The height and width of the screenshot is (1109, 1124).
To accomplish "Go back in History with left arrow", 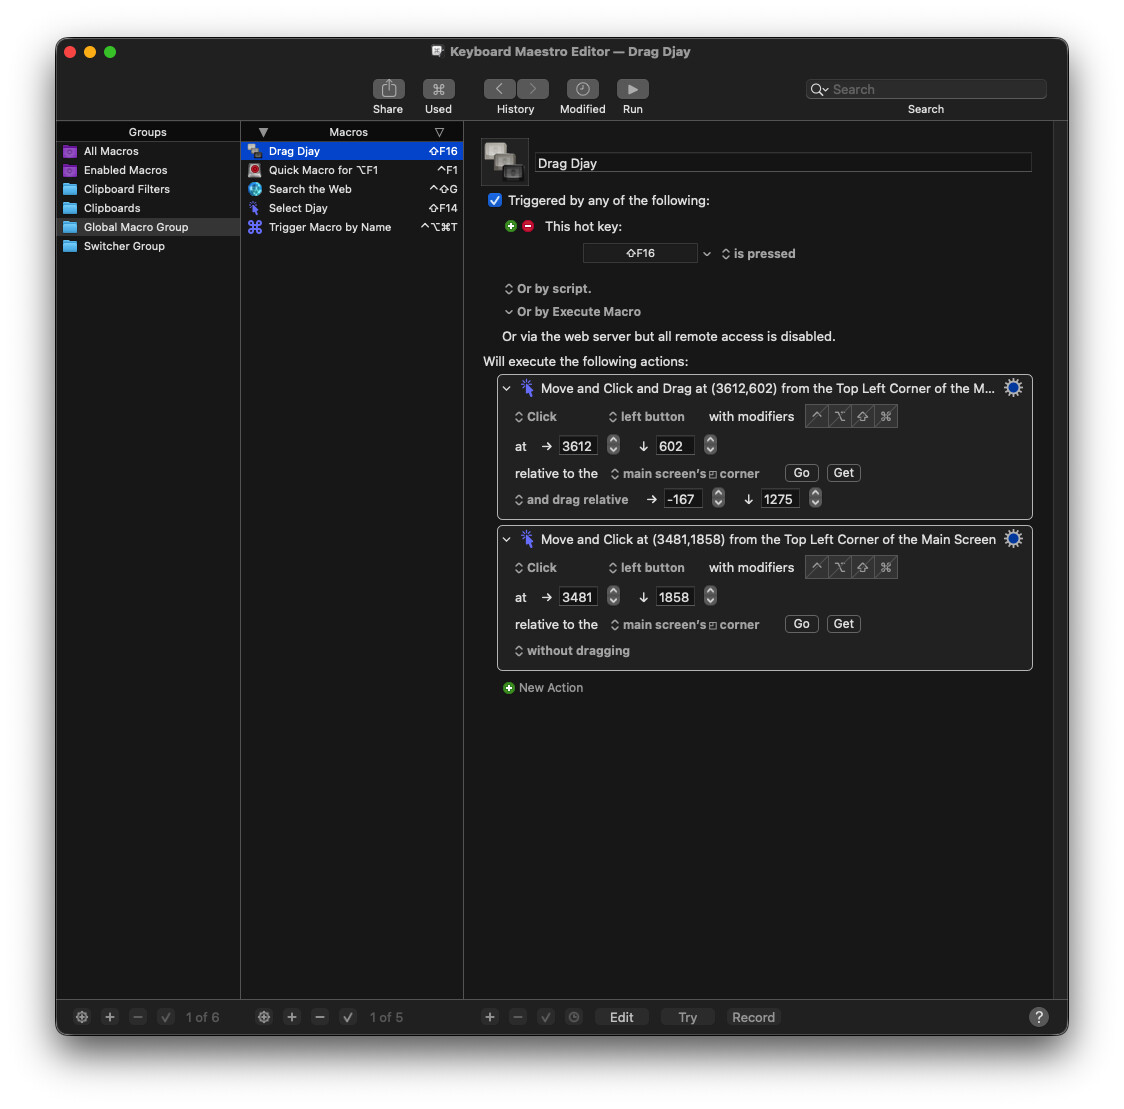I will coord(500,90).
